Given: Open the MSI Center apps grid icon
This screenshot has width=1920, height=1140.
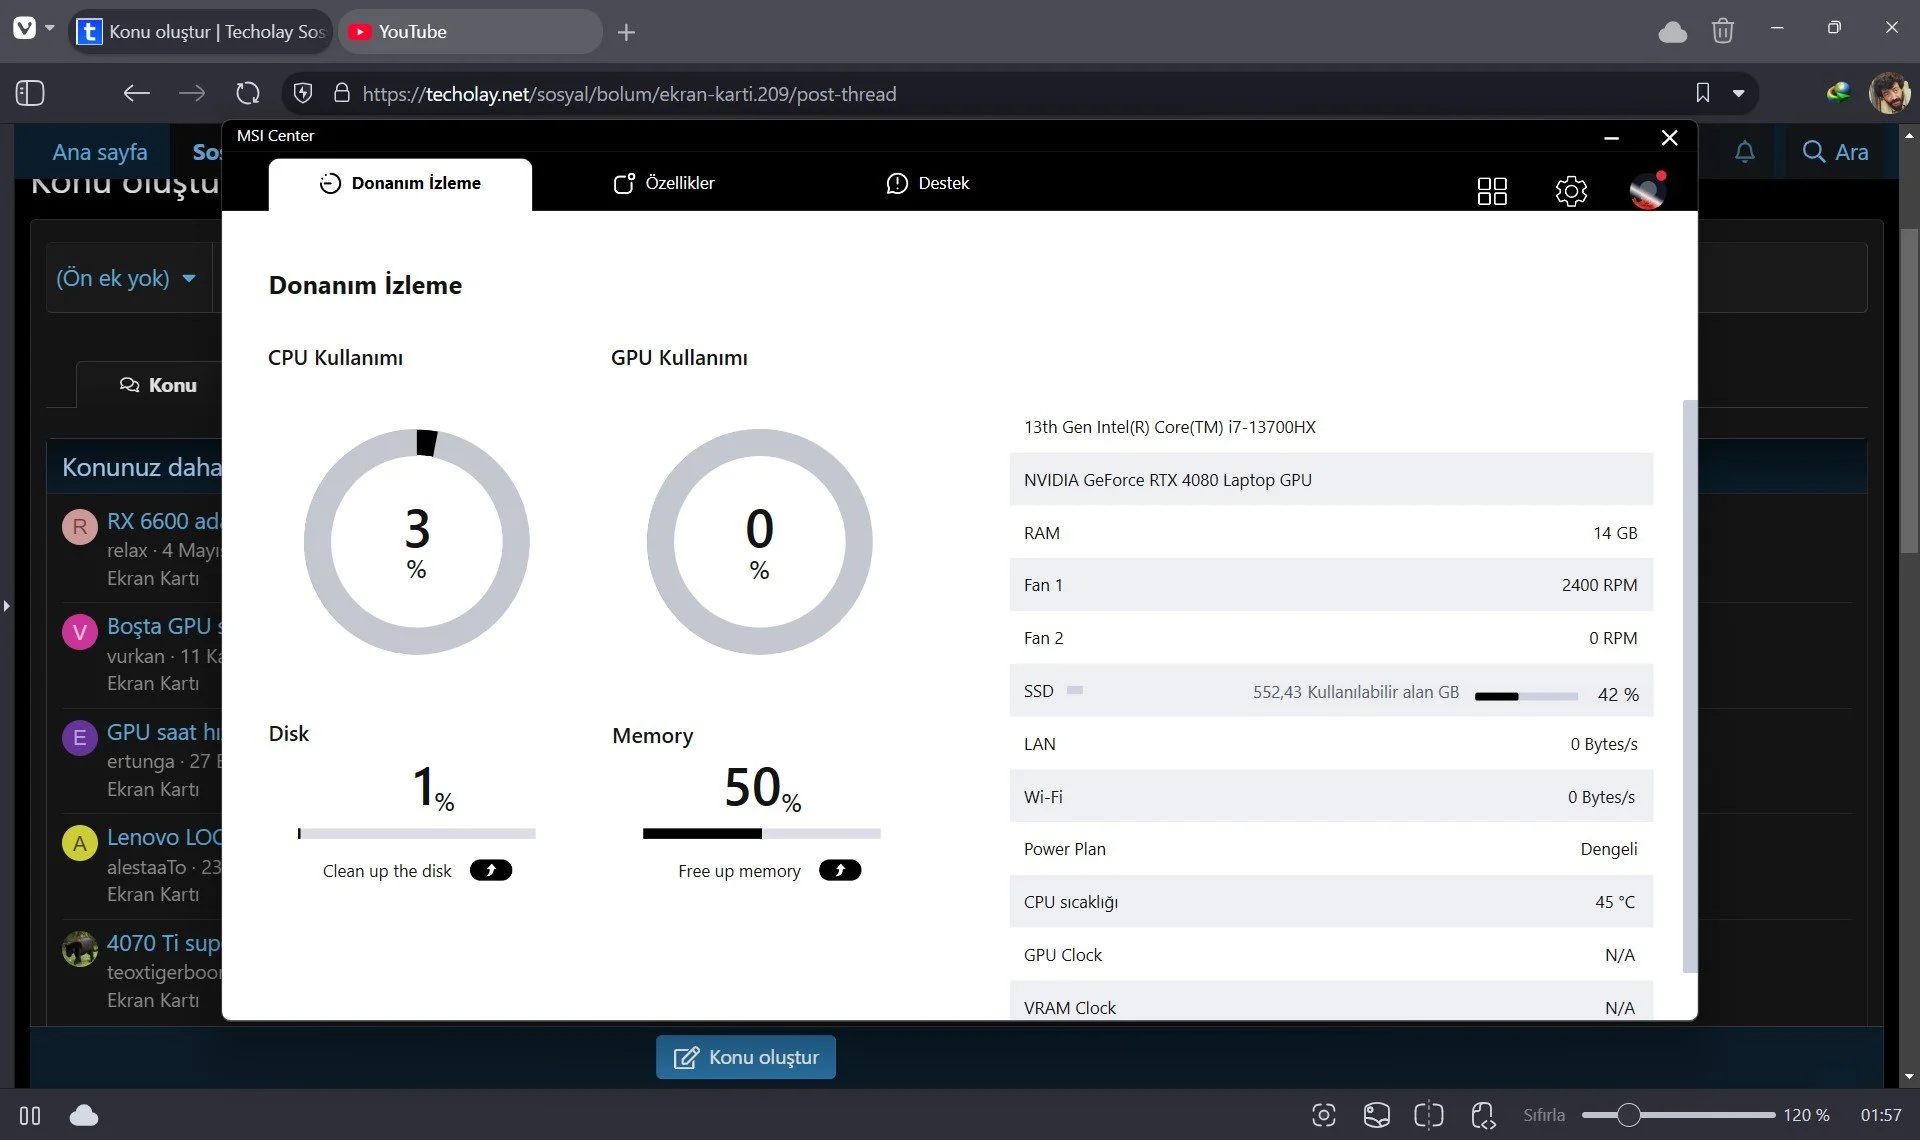Looking at the screenshot, I should pyautogui.click(x=1492, y=190).
